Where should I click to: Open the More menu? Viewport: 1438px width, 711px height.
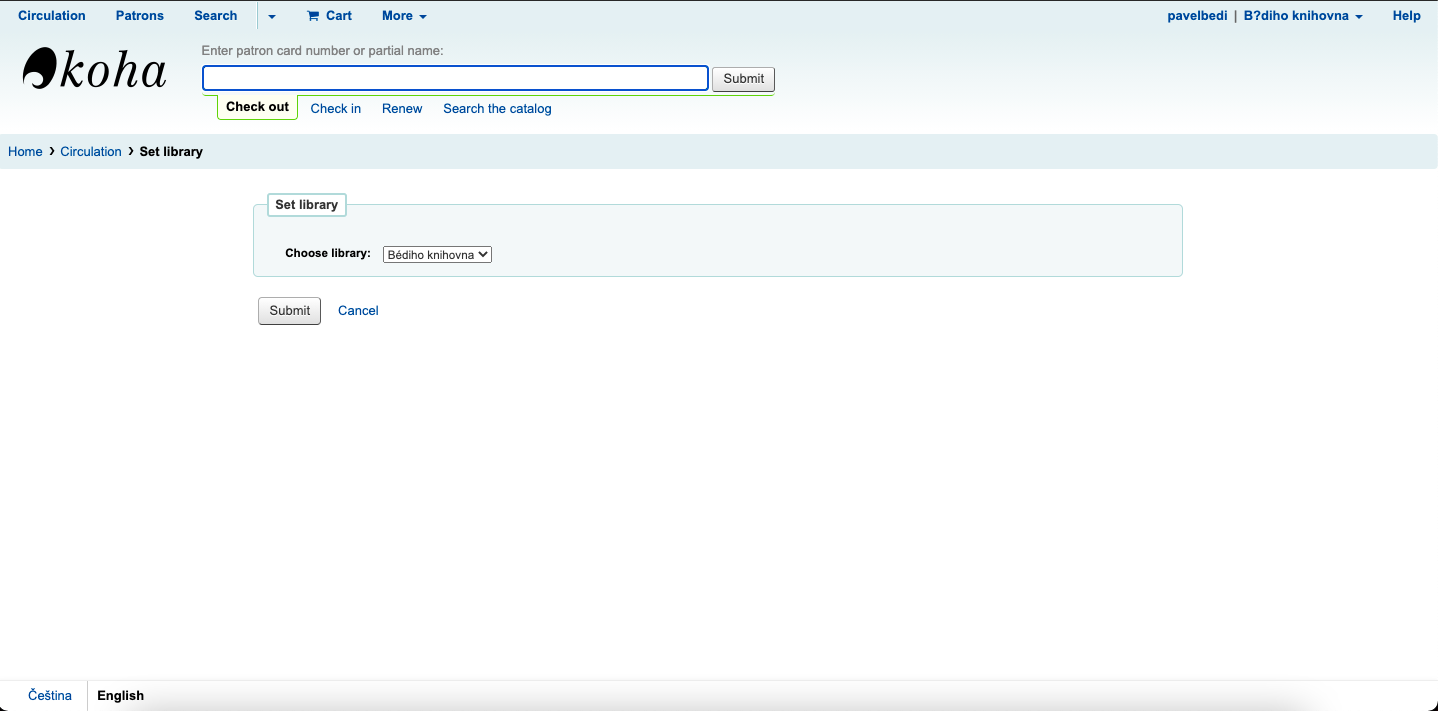(x=404, y=16)
